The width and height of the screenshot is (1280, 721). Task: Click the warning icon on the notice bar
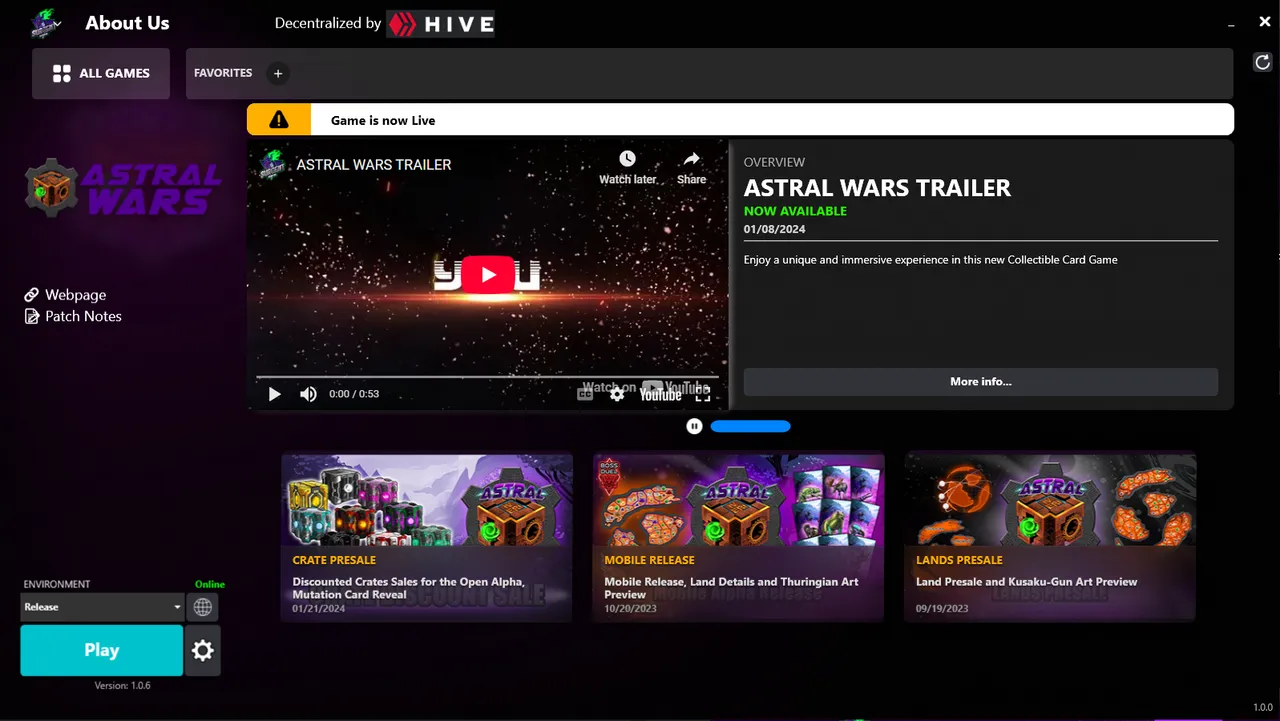[279, 120]
